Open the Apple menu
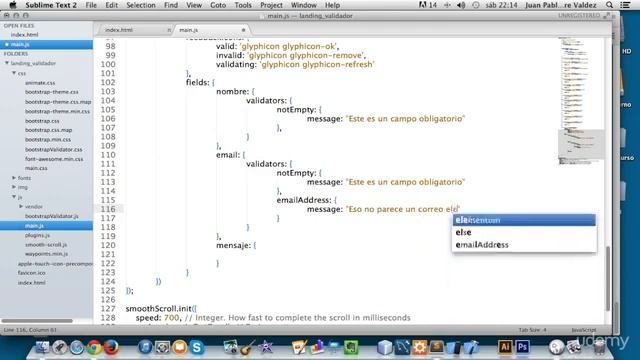This screenshot has width=640, height=360. pyautogui.click(x=13, y=5)
